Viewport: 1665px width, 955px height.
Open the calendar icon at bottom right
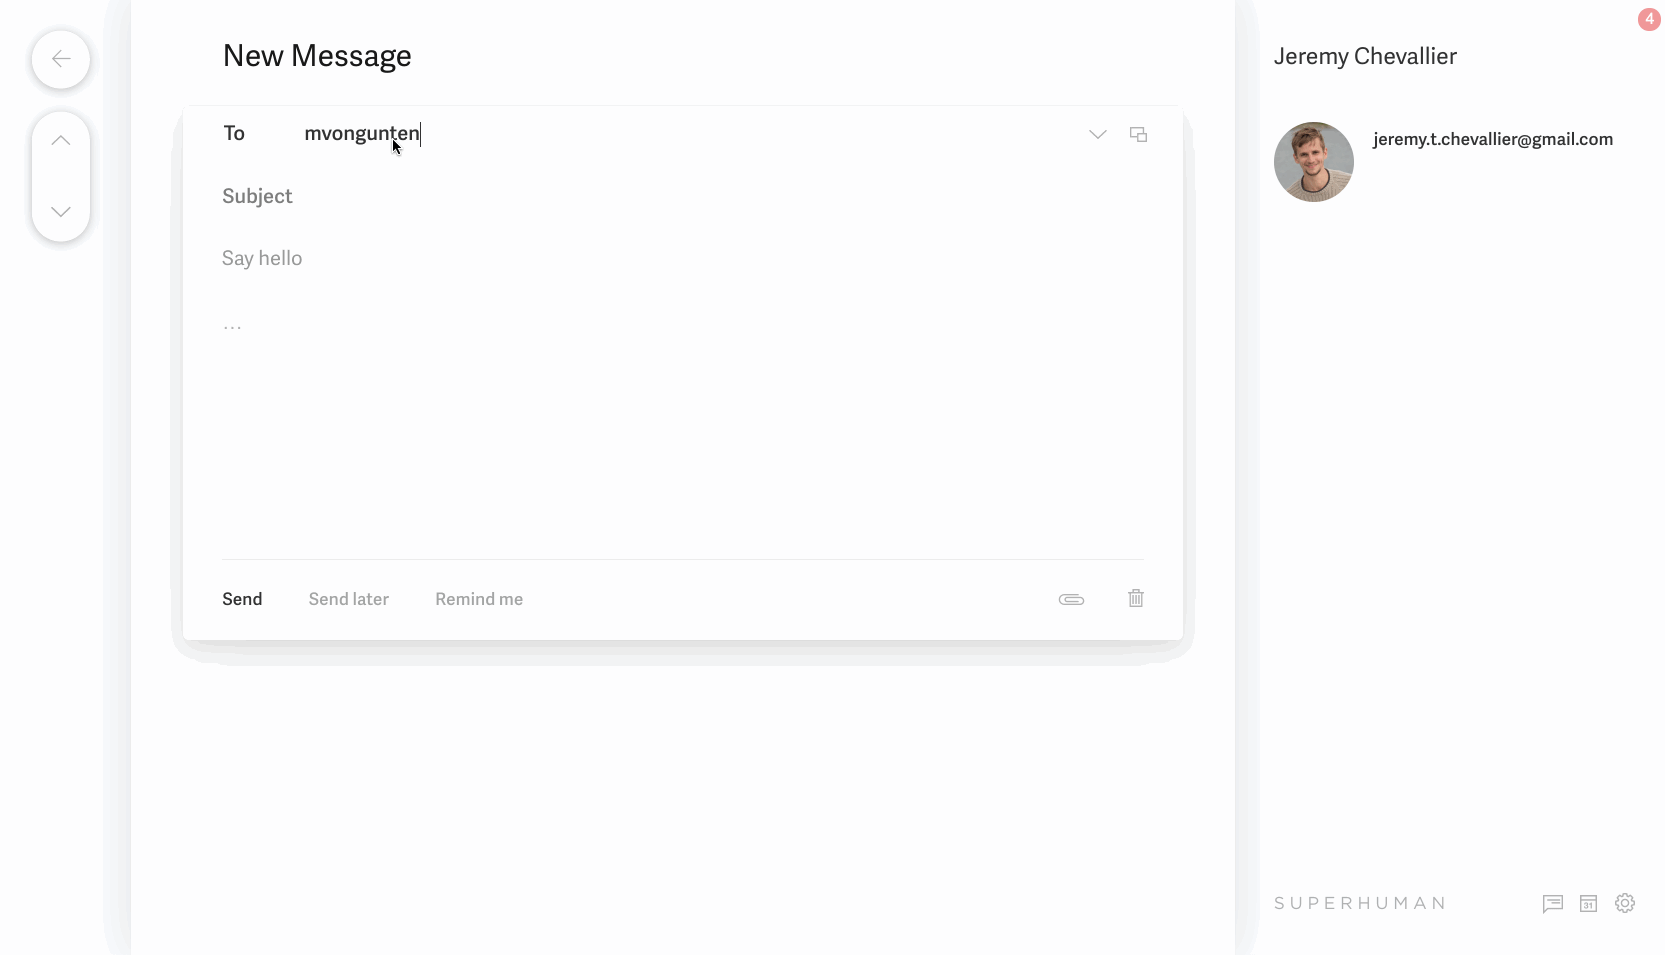click(1588, 904)
